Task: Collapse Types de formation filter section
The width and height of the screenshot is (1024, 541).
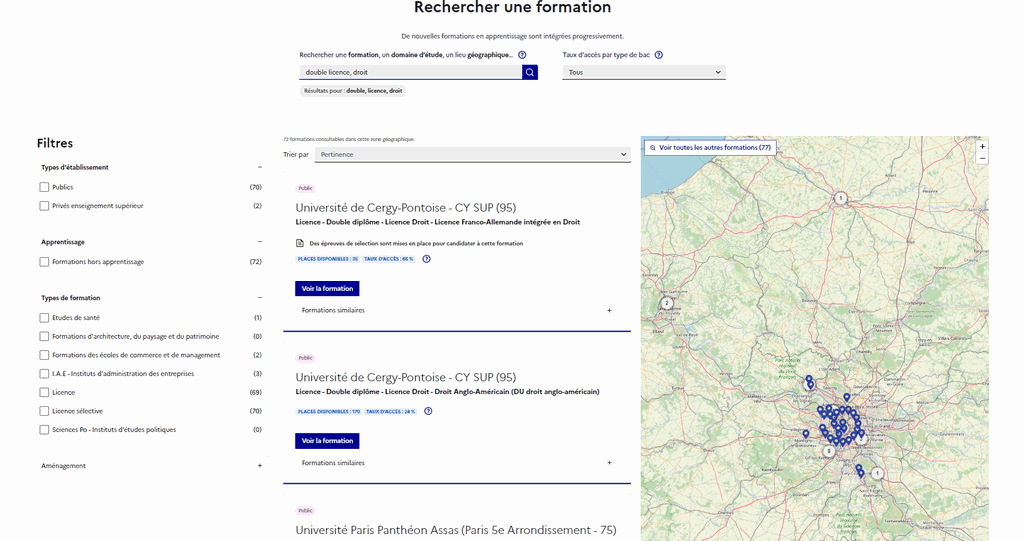Action: 259,298
